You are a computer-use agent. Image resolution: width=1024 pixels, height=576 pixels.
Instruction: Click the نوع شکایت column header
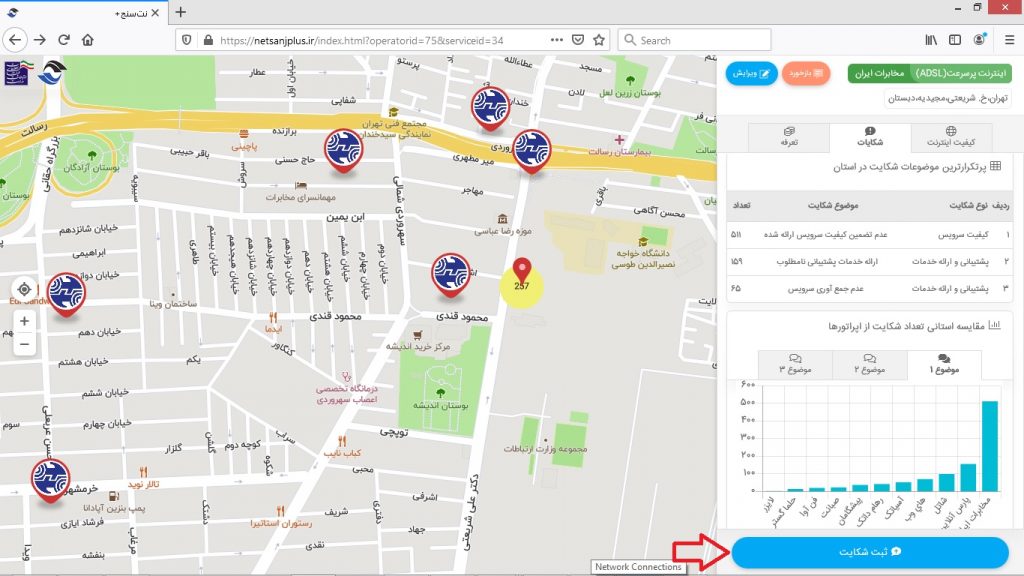968,205
